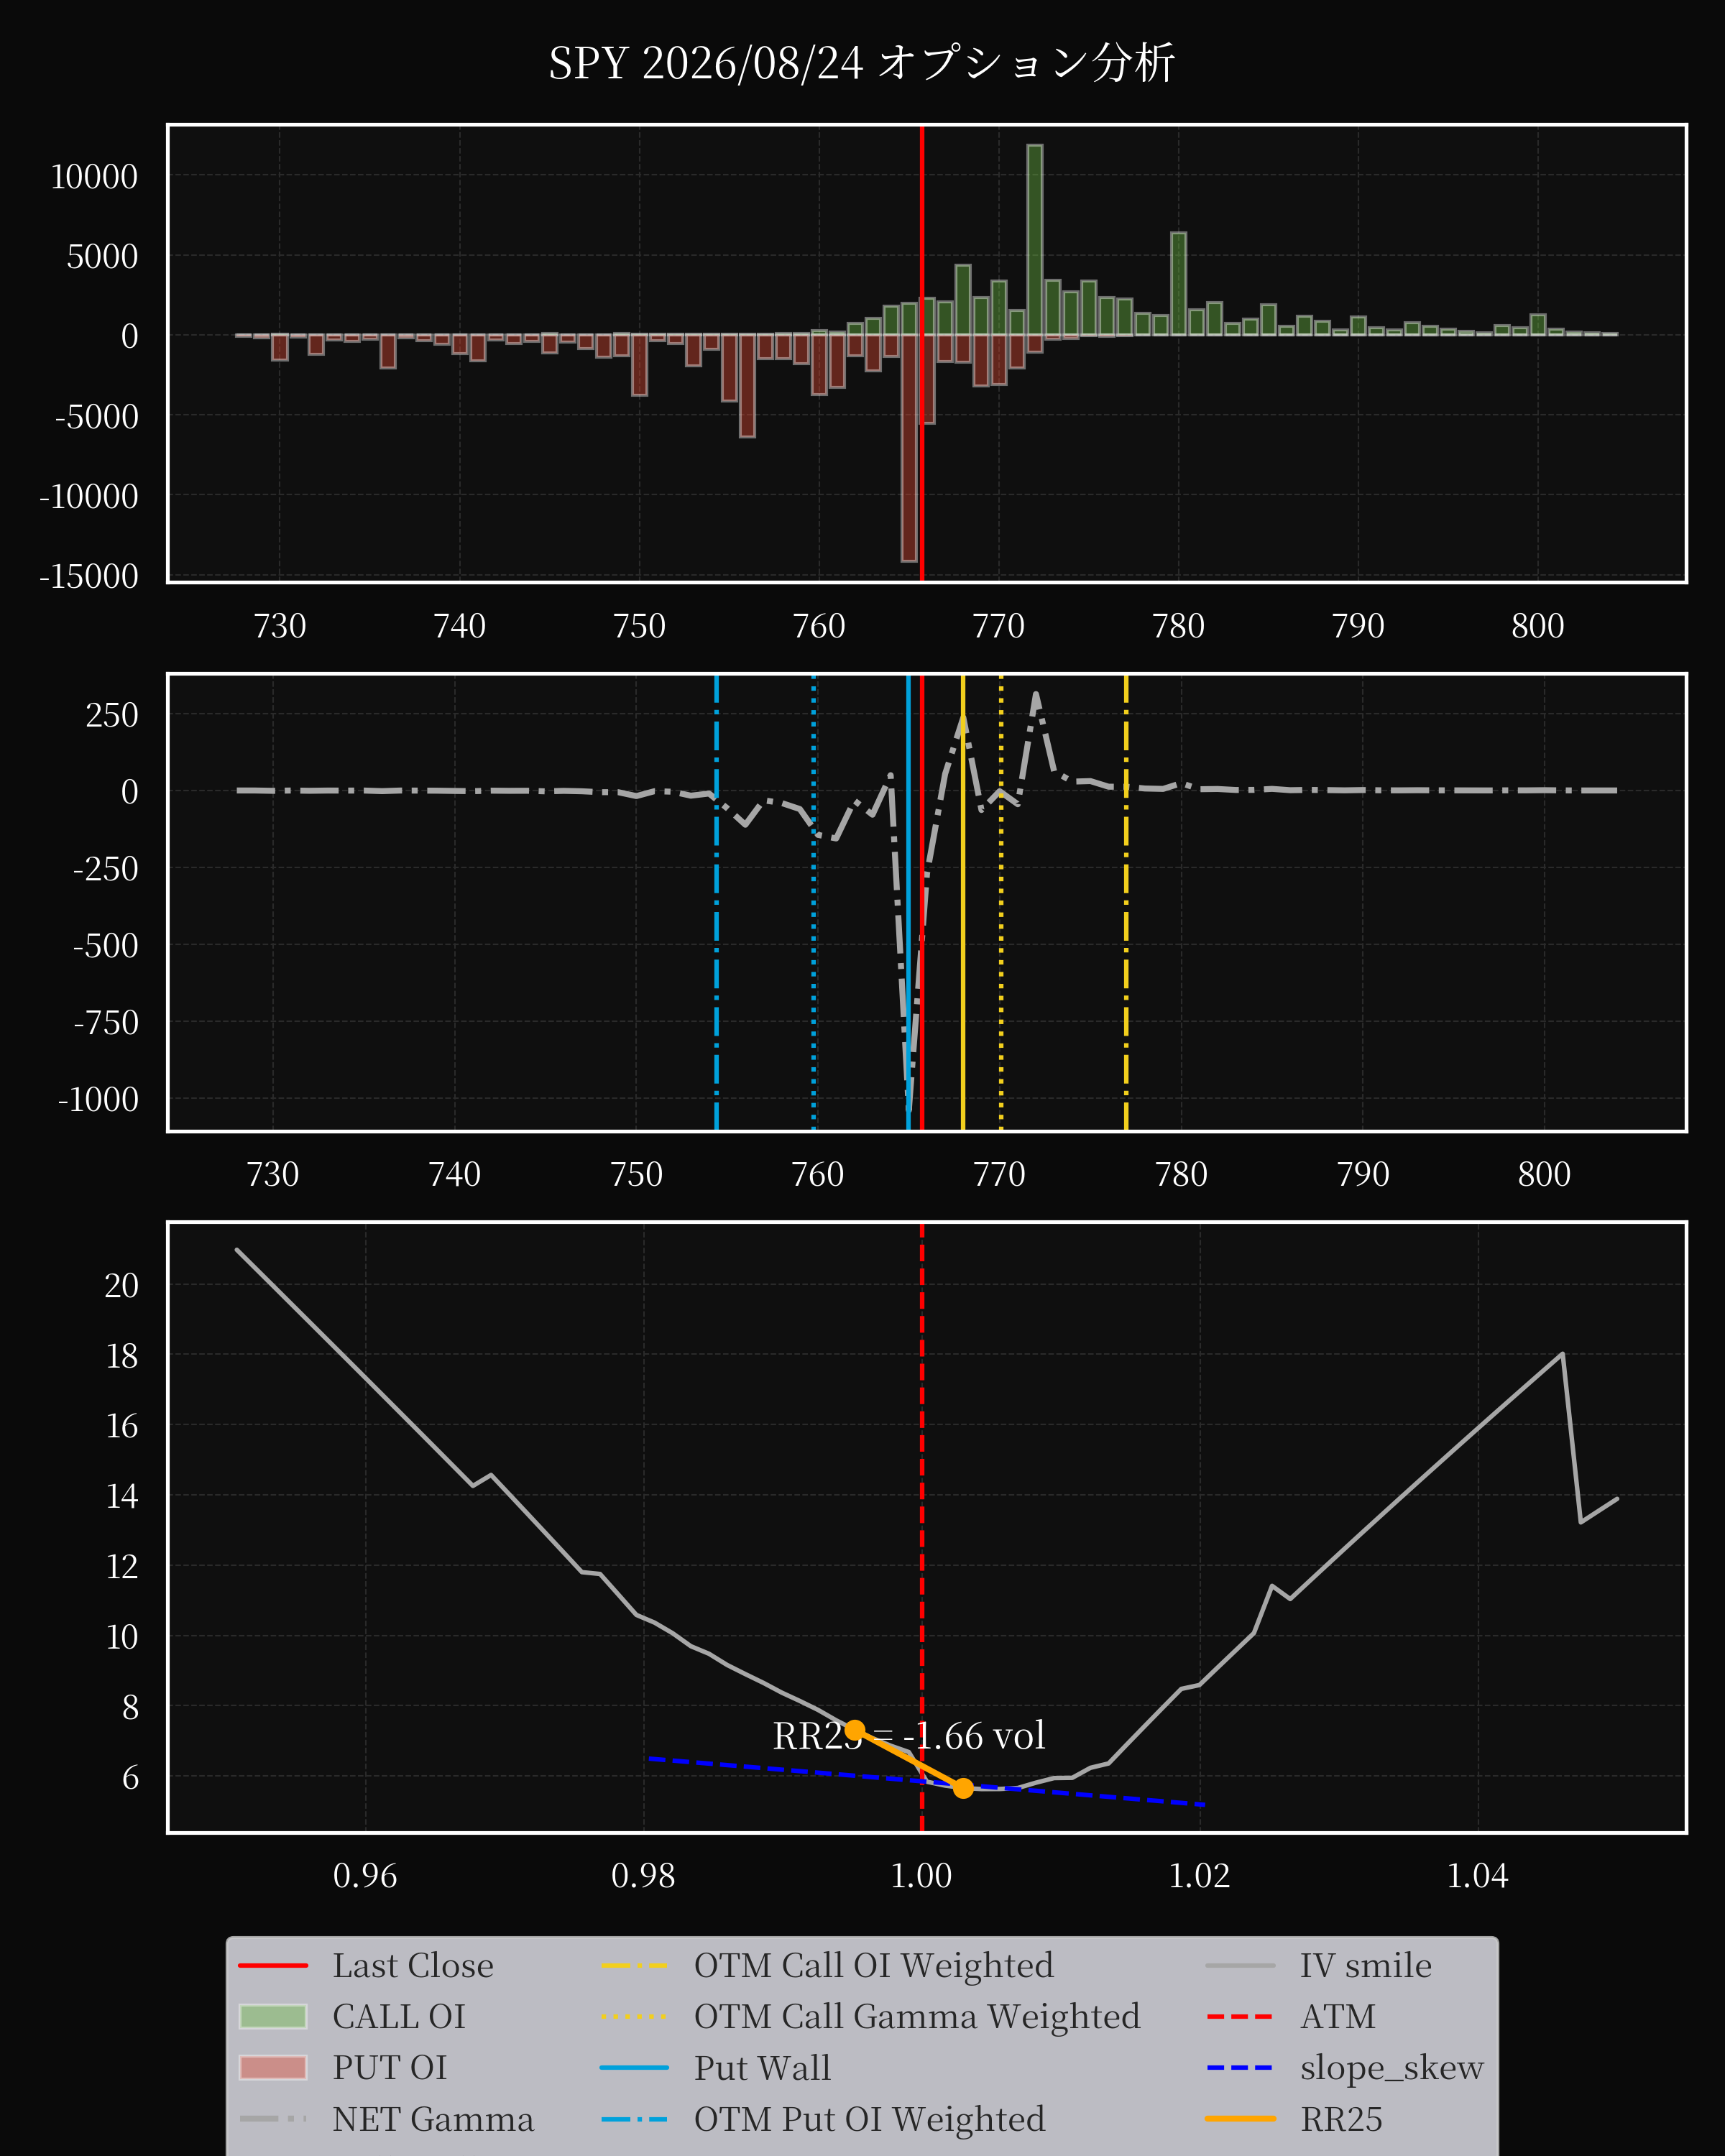This screenshot has height=2156, width=1725.
Task: Click the 'OTM Put OI Weighted' legend label
Action: click(869, 2120)
